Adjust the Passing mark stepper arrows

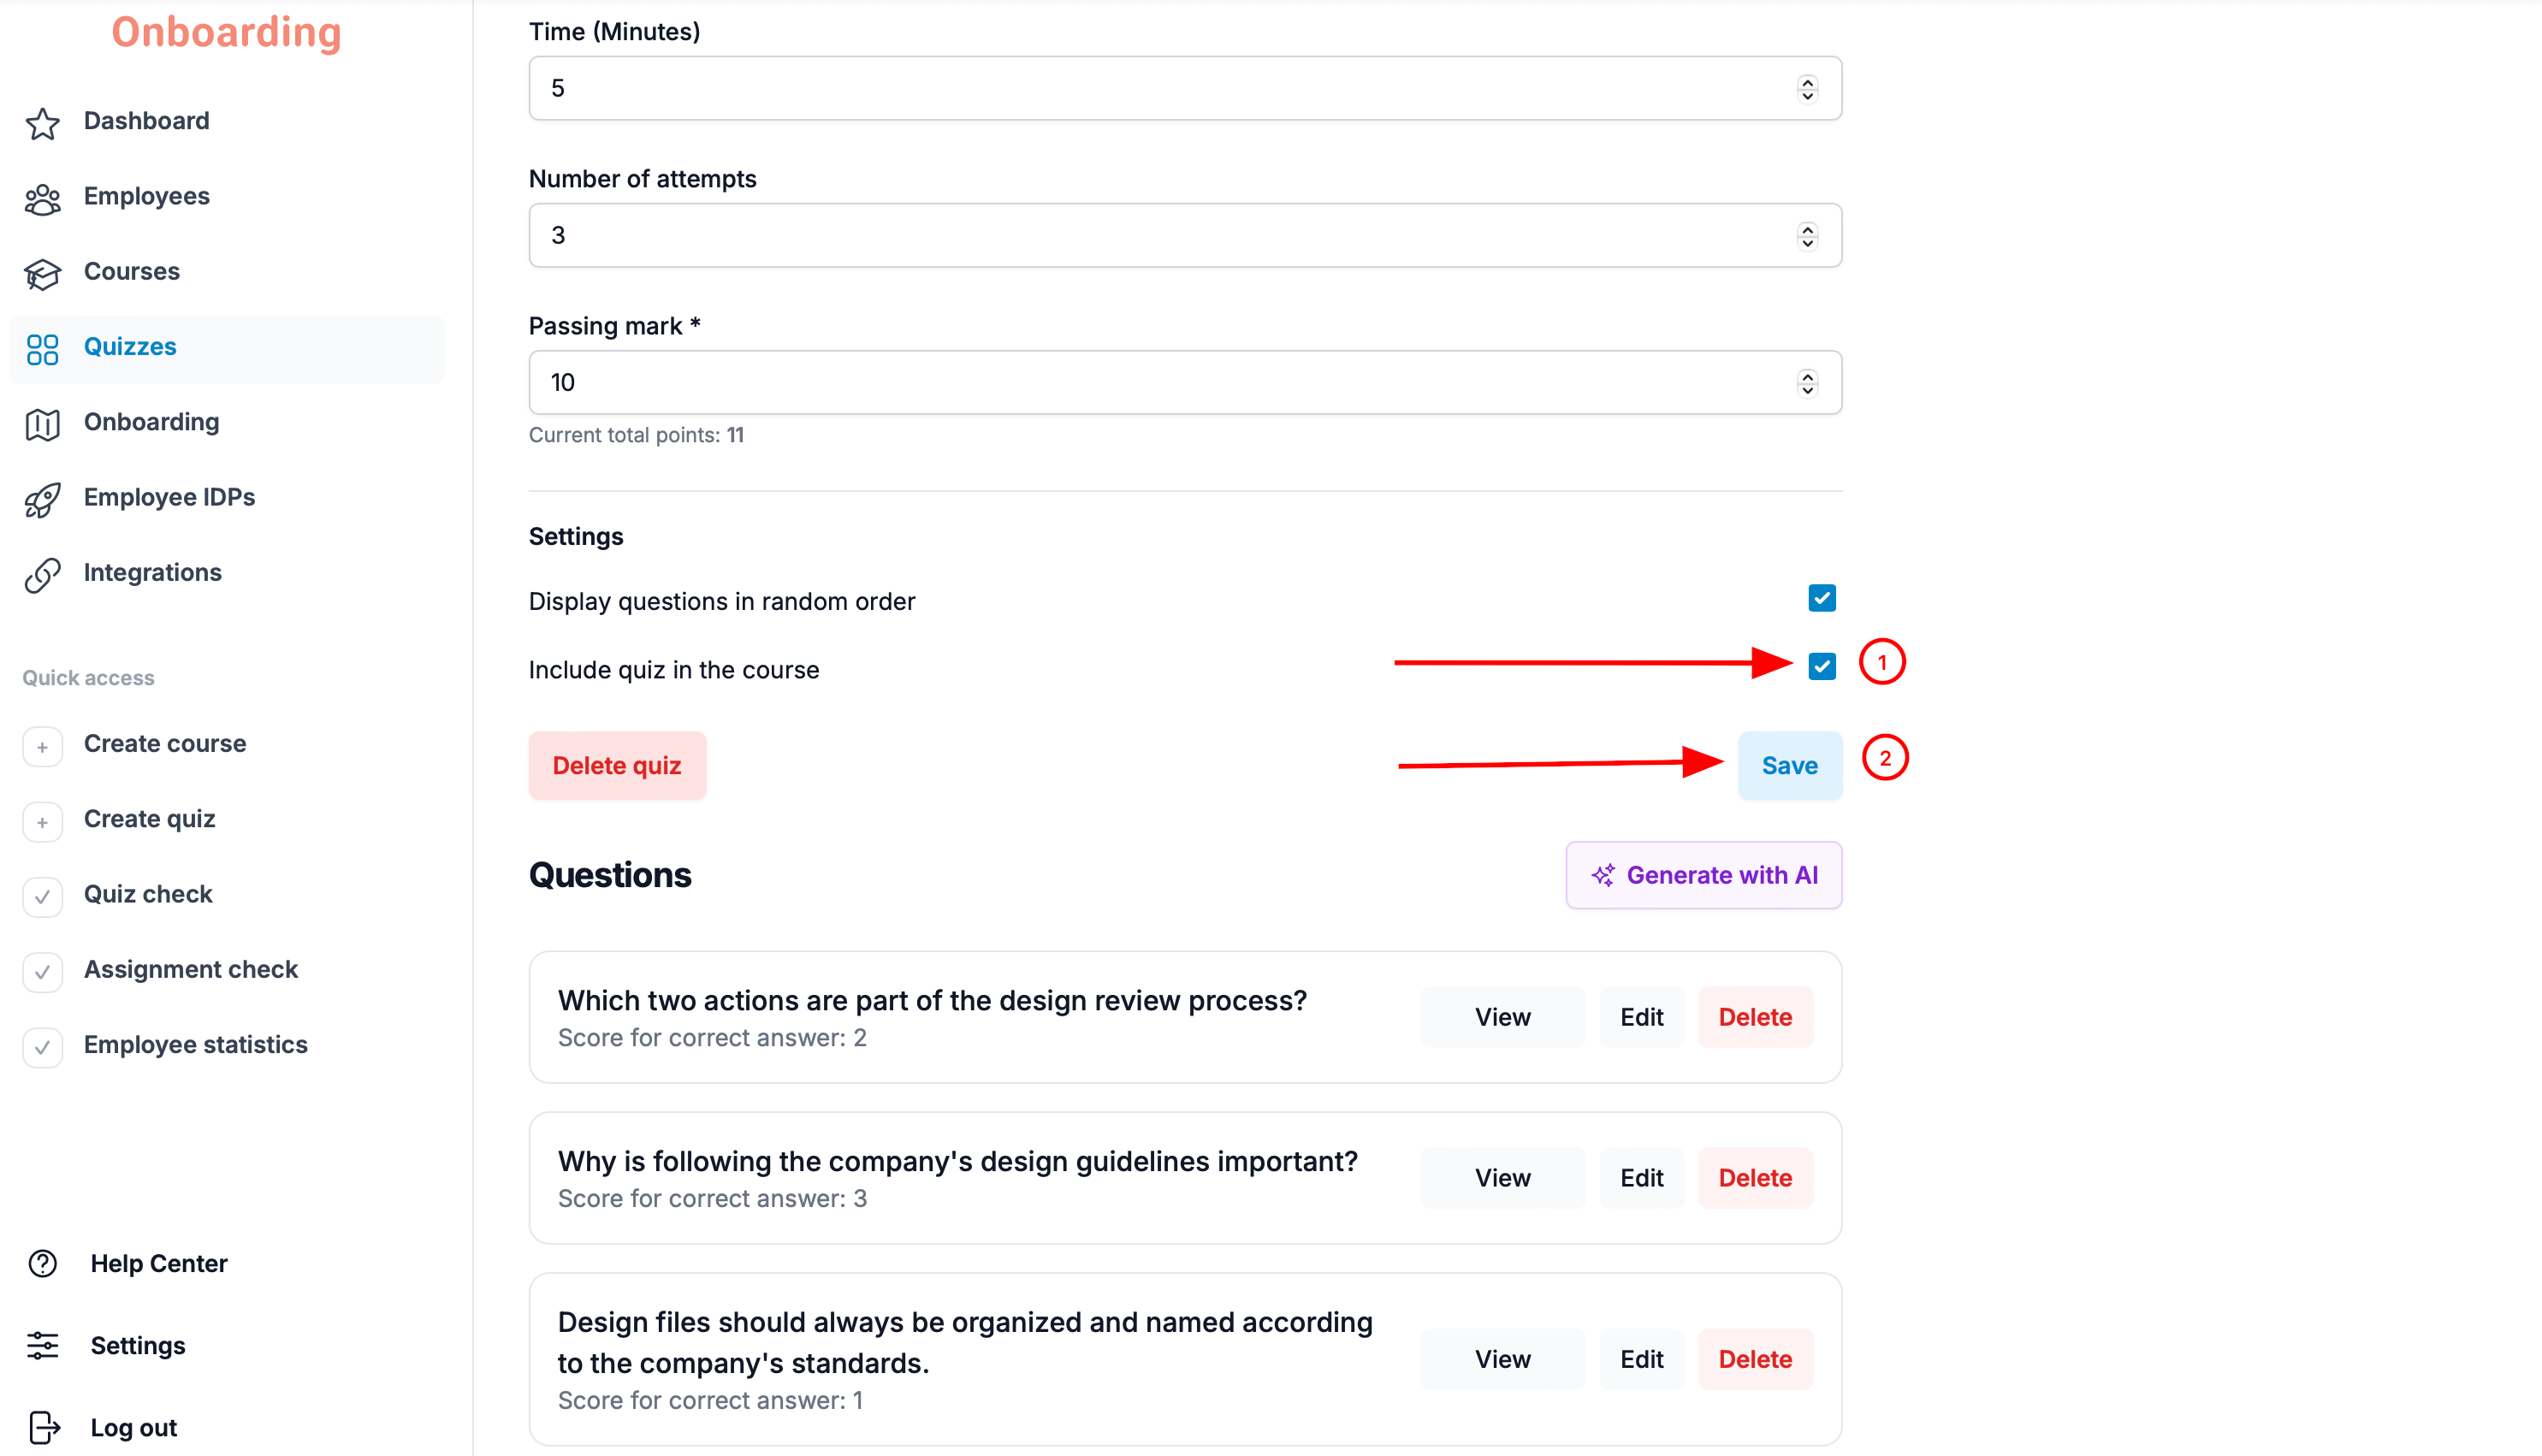(x=1806, y=382)
